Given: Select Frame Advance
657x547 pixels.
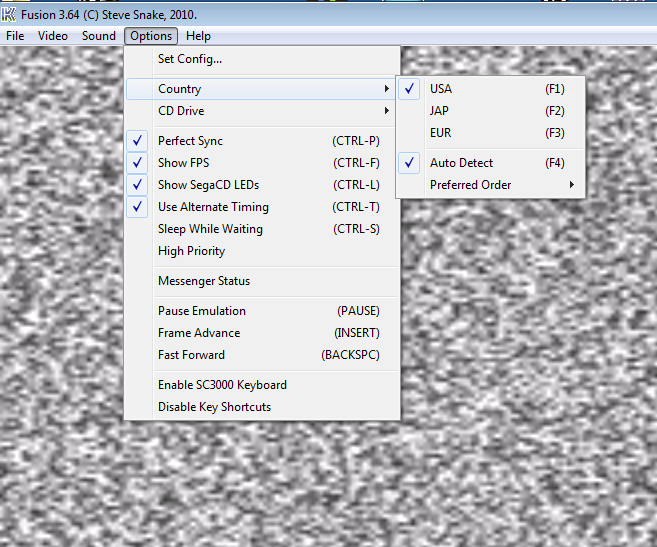Looking at the screenshot, I should tap(262, 333).
